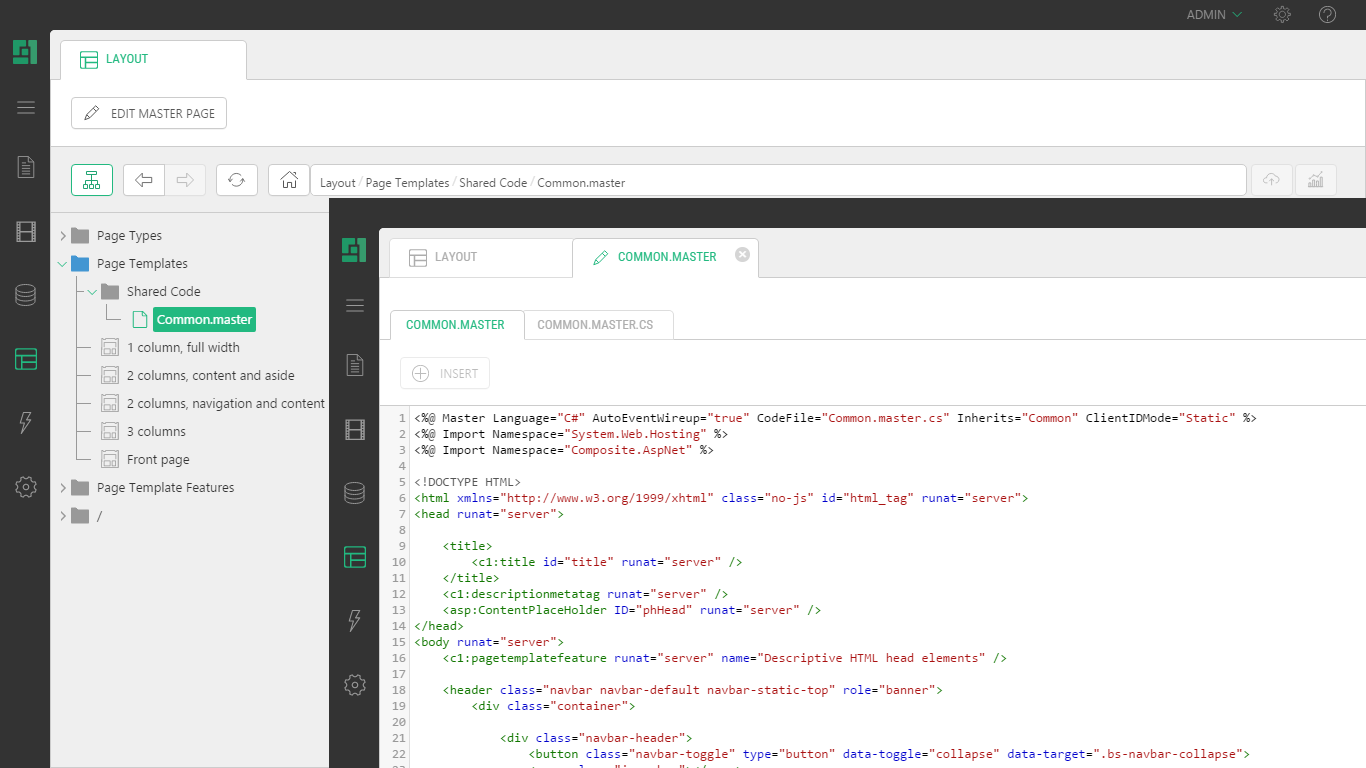Collapse the Page Templates folder
The height and width of the screenshot is (768, 1366).
point(63,264)
